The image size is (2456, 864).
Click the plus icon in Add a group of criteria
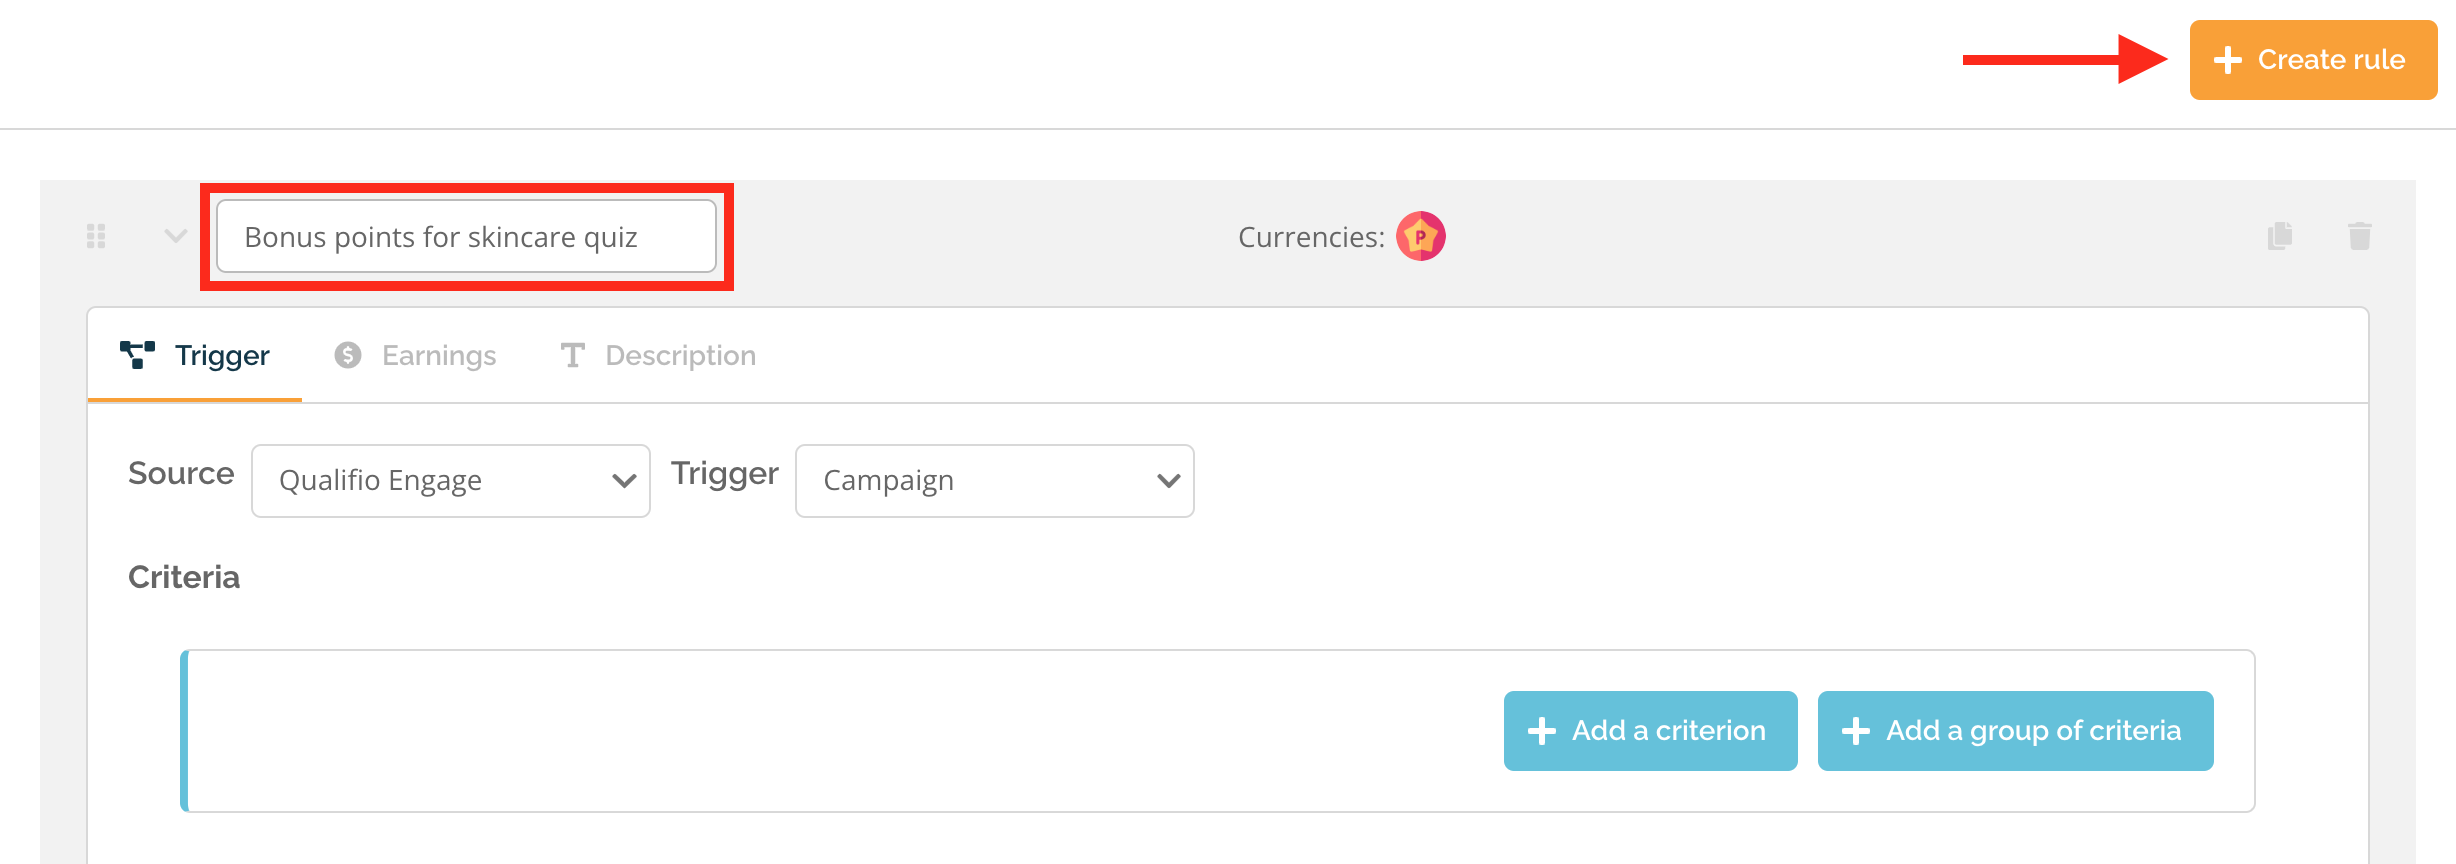(1856, 731)
